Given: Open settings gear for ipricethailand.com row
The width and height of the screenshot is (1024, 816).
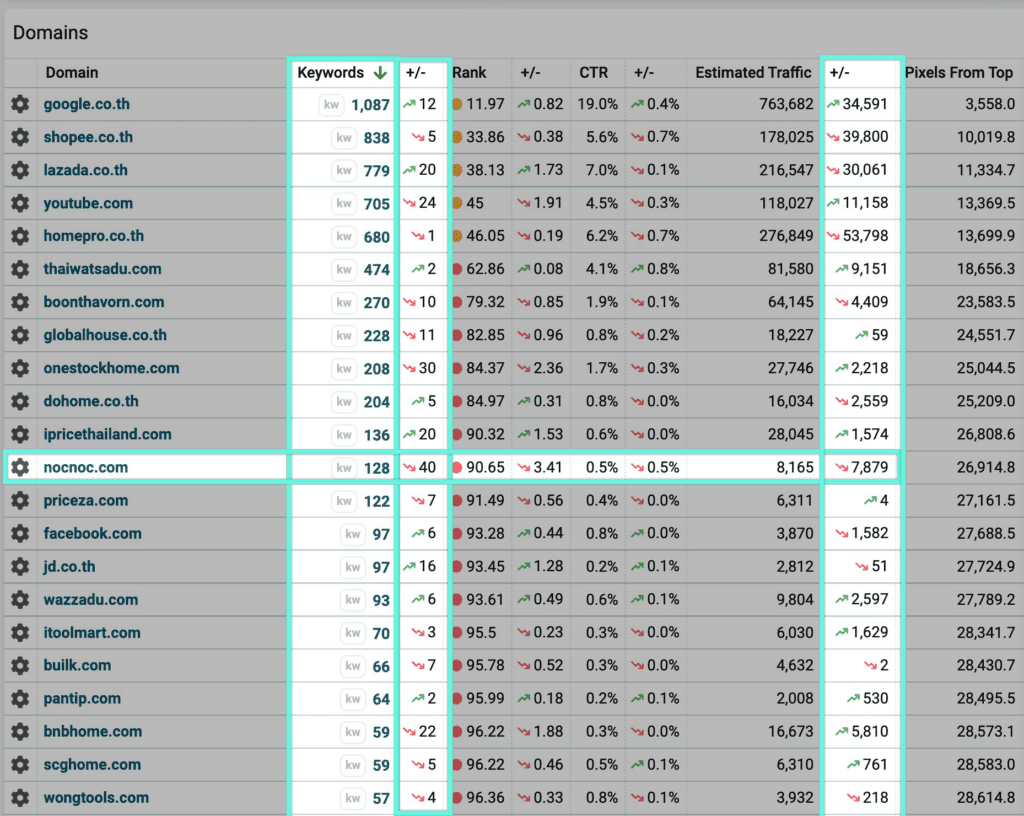Looking at the screenshot, I should point(20,434).
